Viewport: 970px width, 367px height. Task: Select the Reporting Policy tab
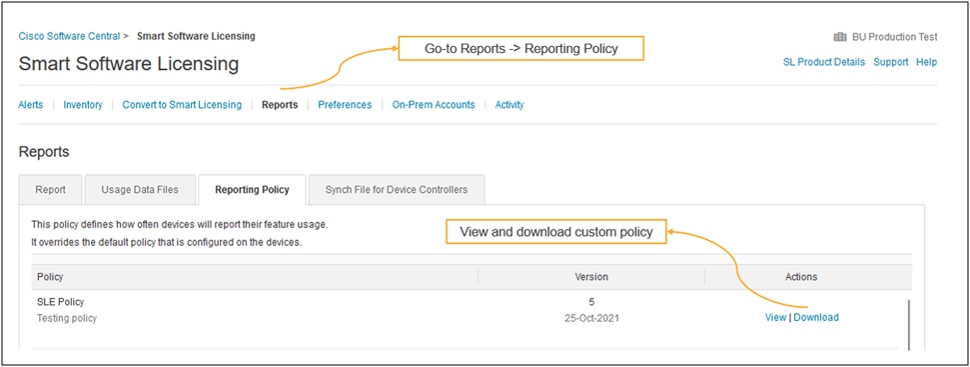click(252, 190)
